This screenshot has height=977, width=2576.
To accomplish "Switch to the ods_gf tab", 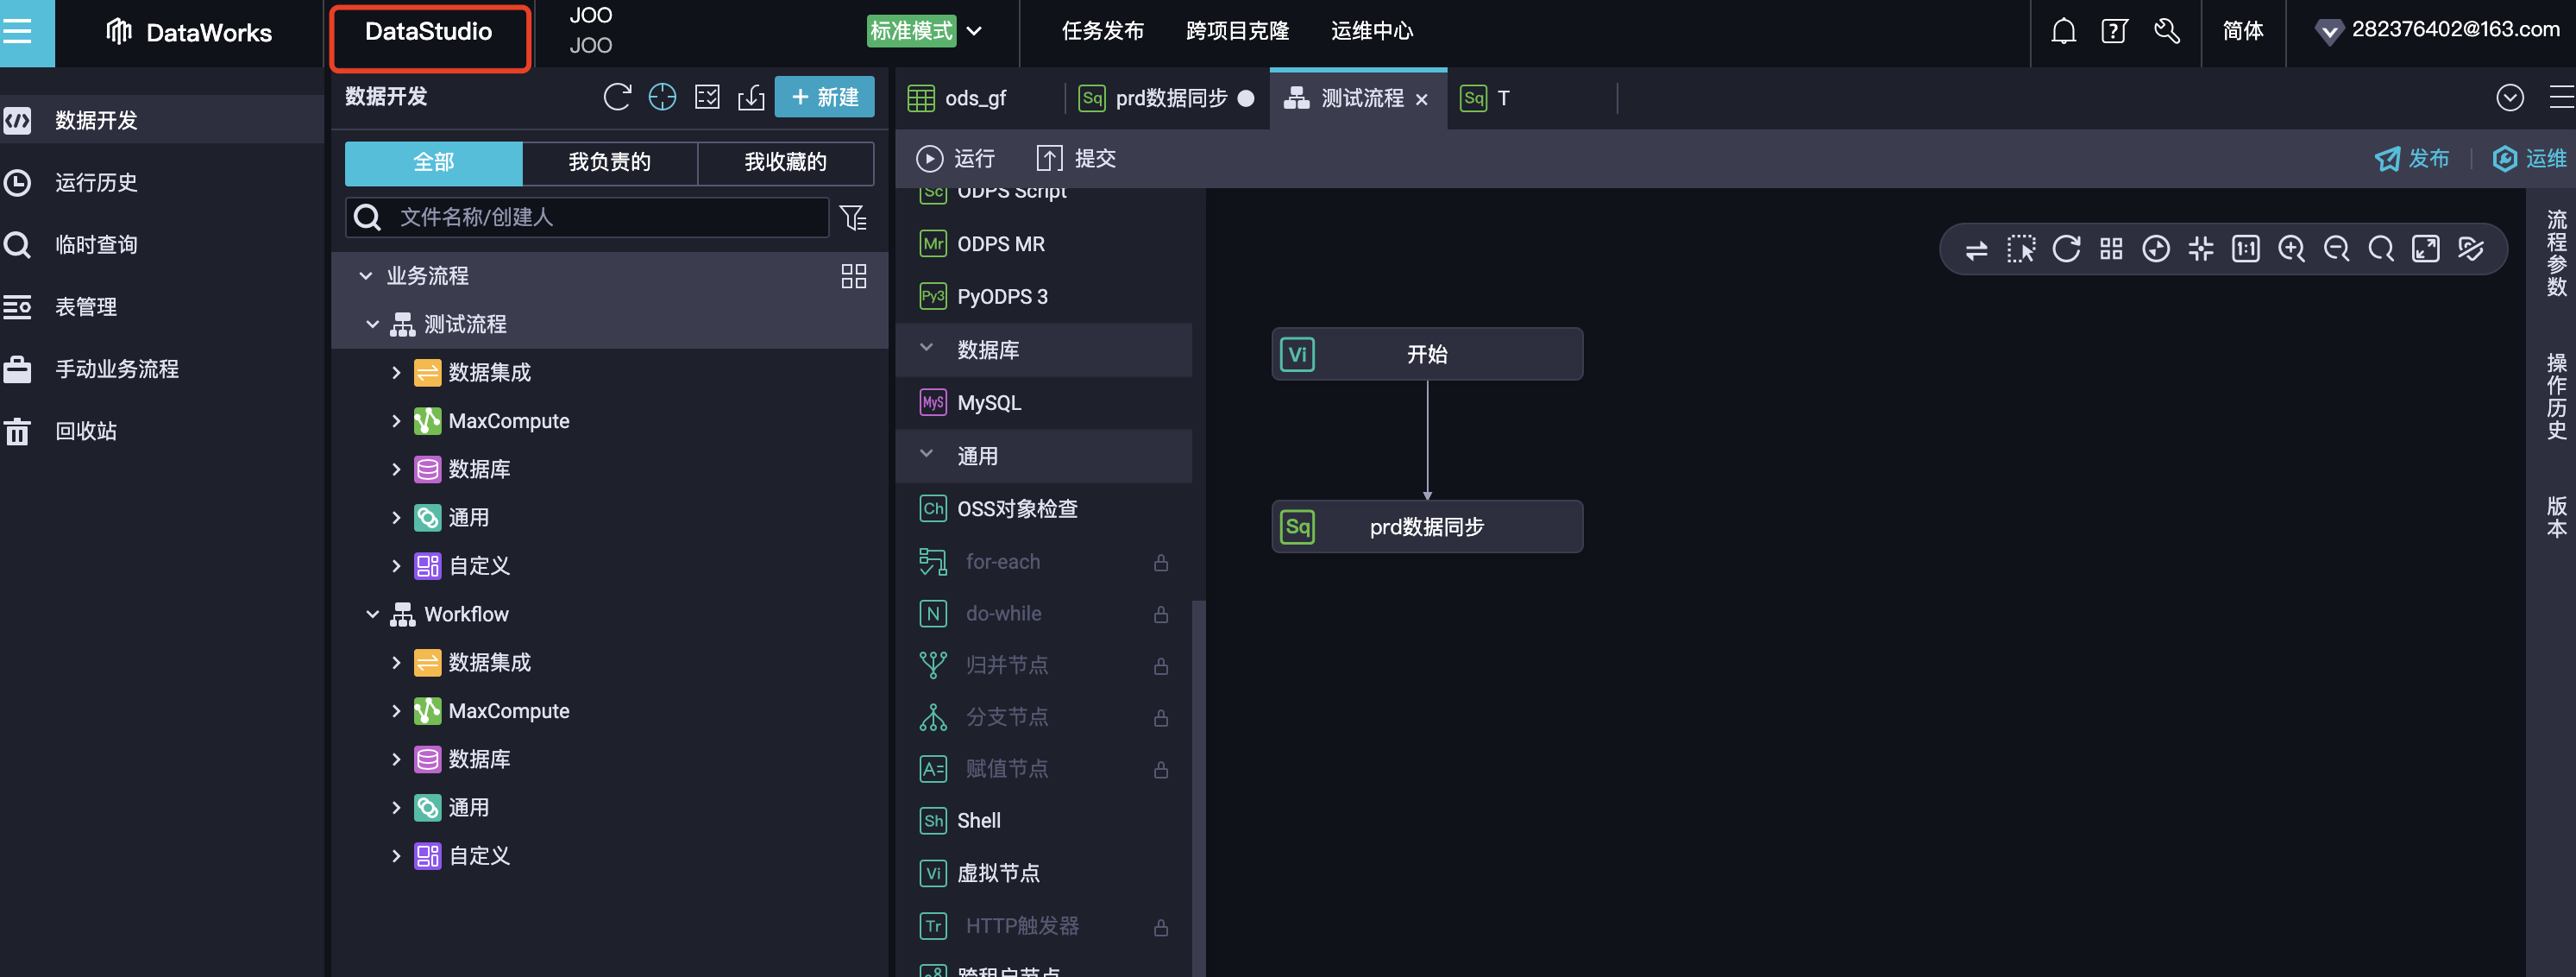I will pos(974,98).
